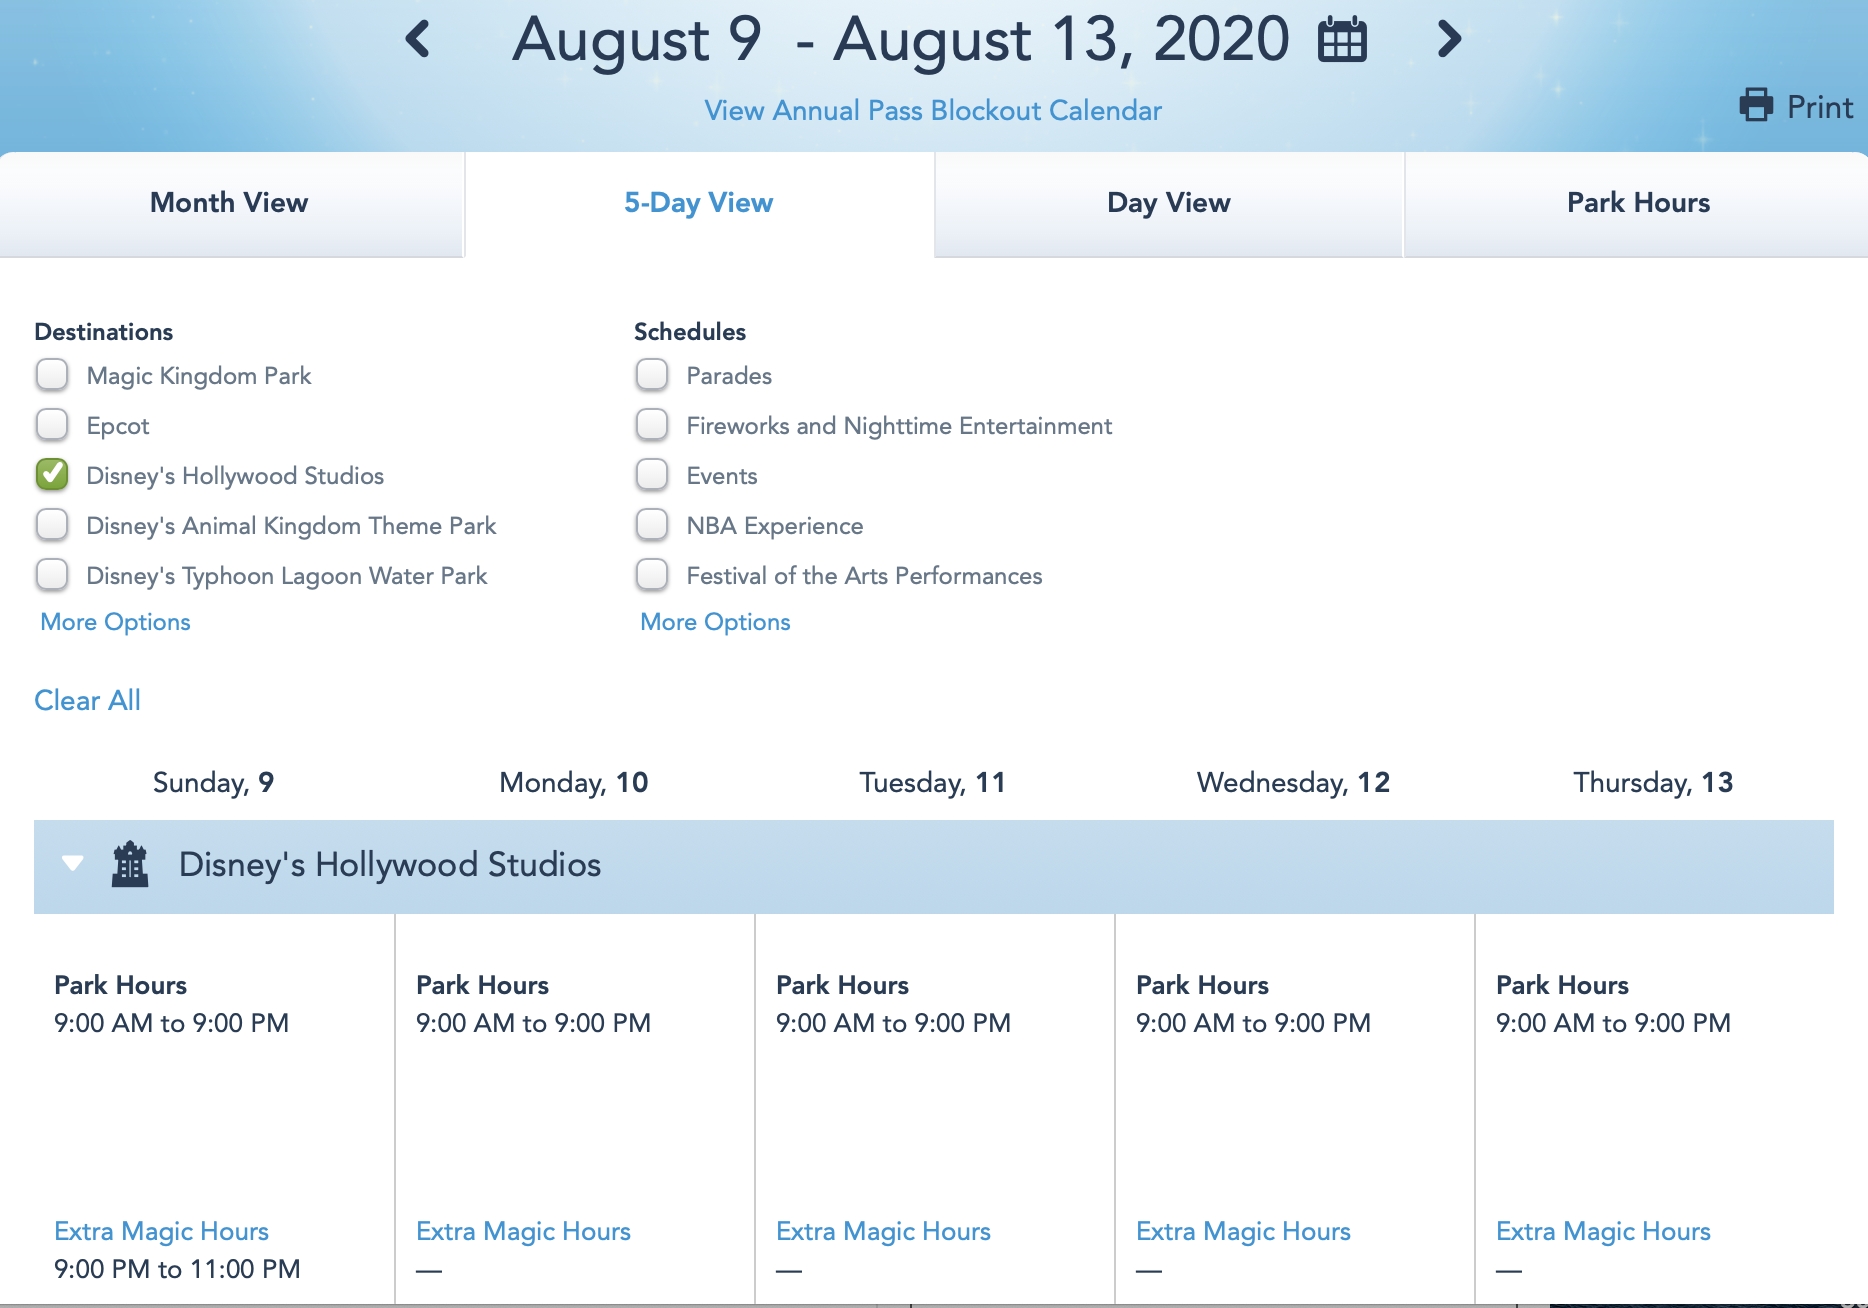Click the Wednesday, 12 column header
The image size is (1868, 1308).
tap(1293, 782)
